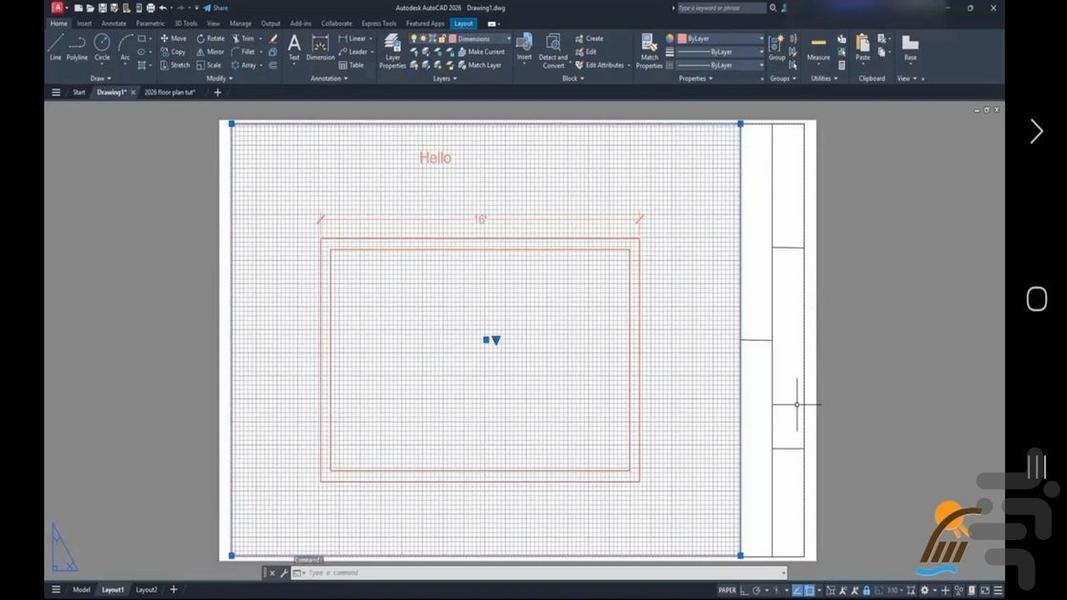1067x600 pixels.
Task: Click the Polyline tool
Action: (77, 46)
